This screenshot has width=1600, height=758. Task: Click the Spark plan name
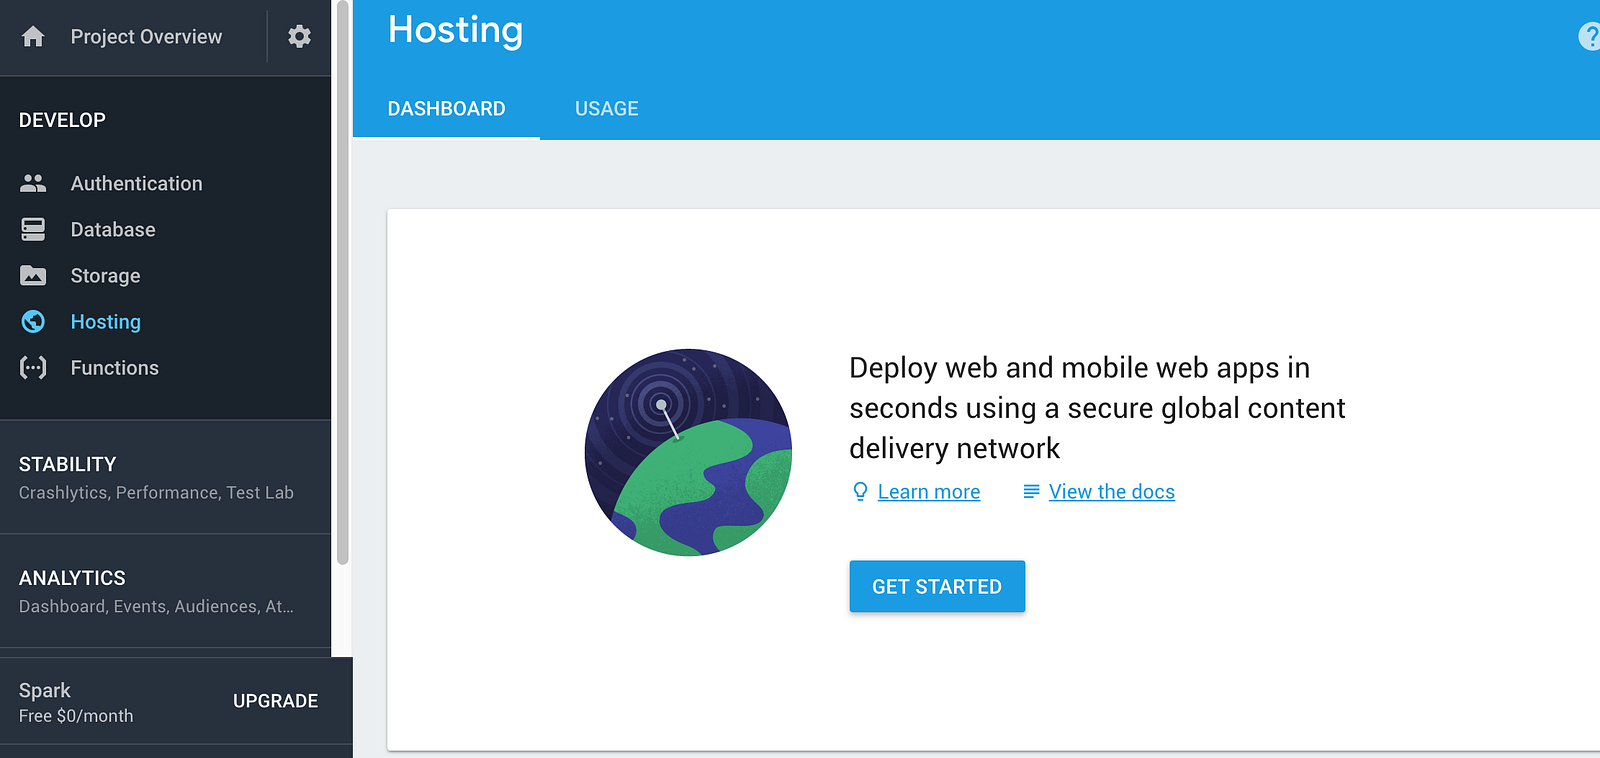[x=45, y=690]
